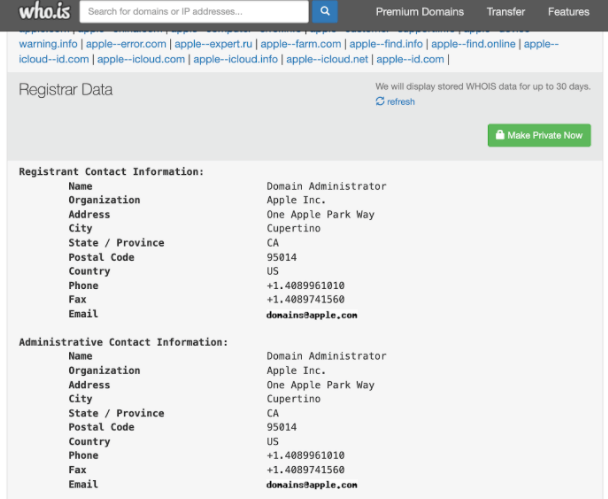Click the registrant Organization value Apple Inc.

point(296,200)
